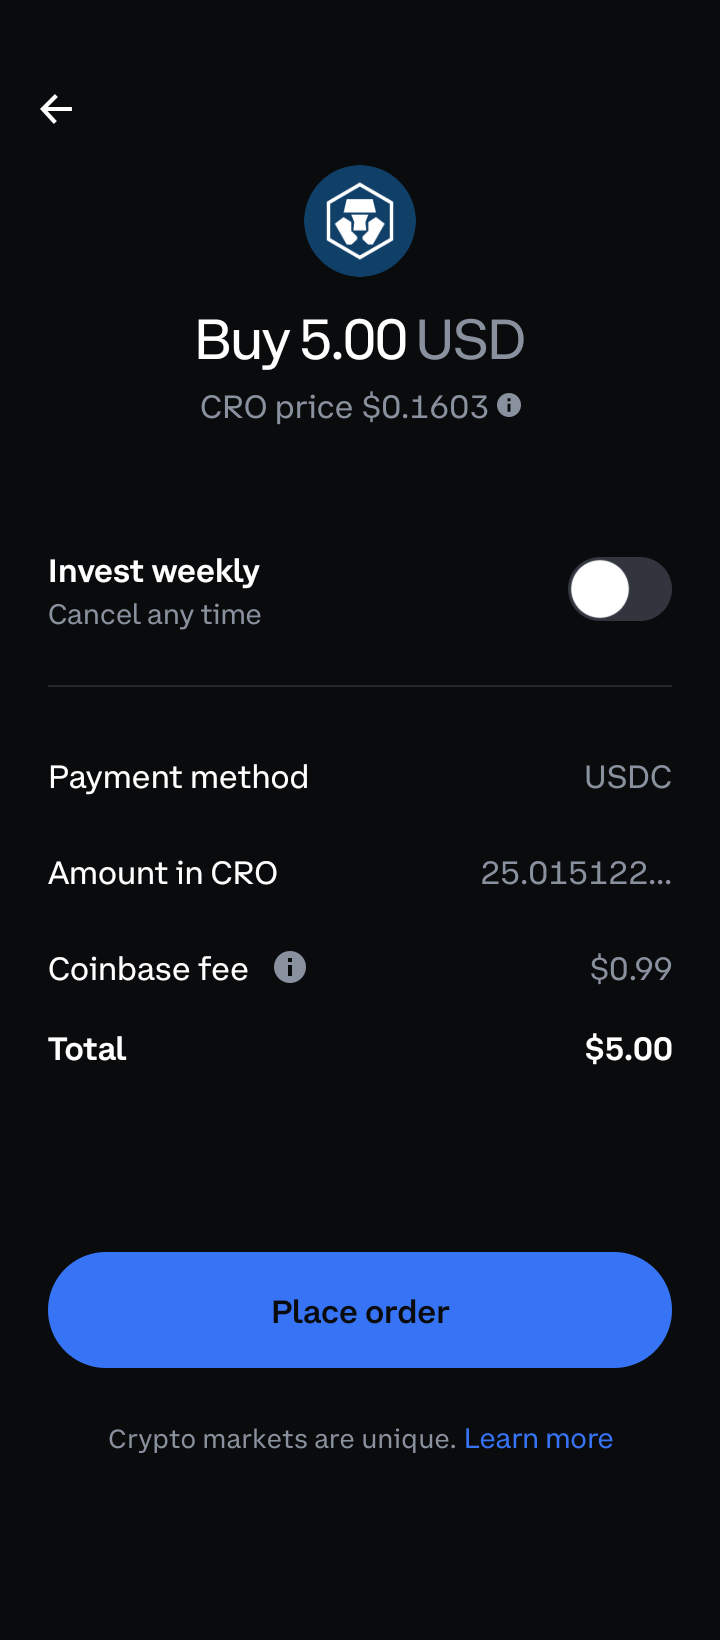Select the Payment method row label
The width and height of the screenshot is (720, 1640).
click(178, 777)
